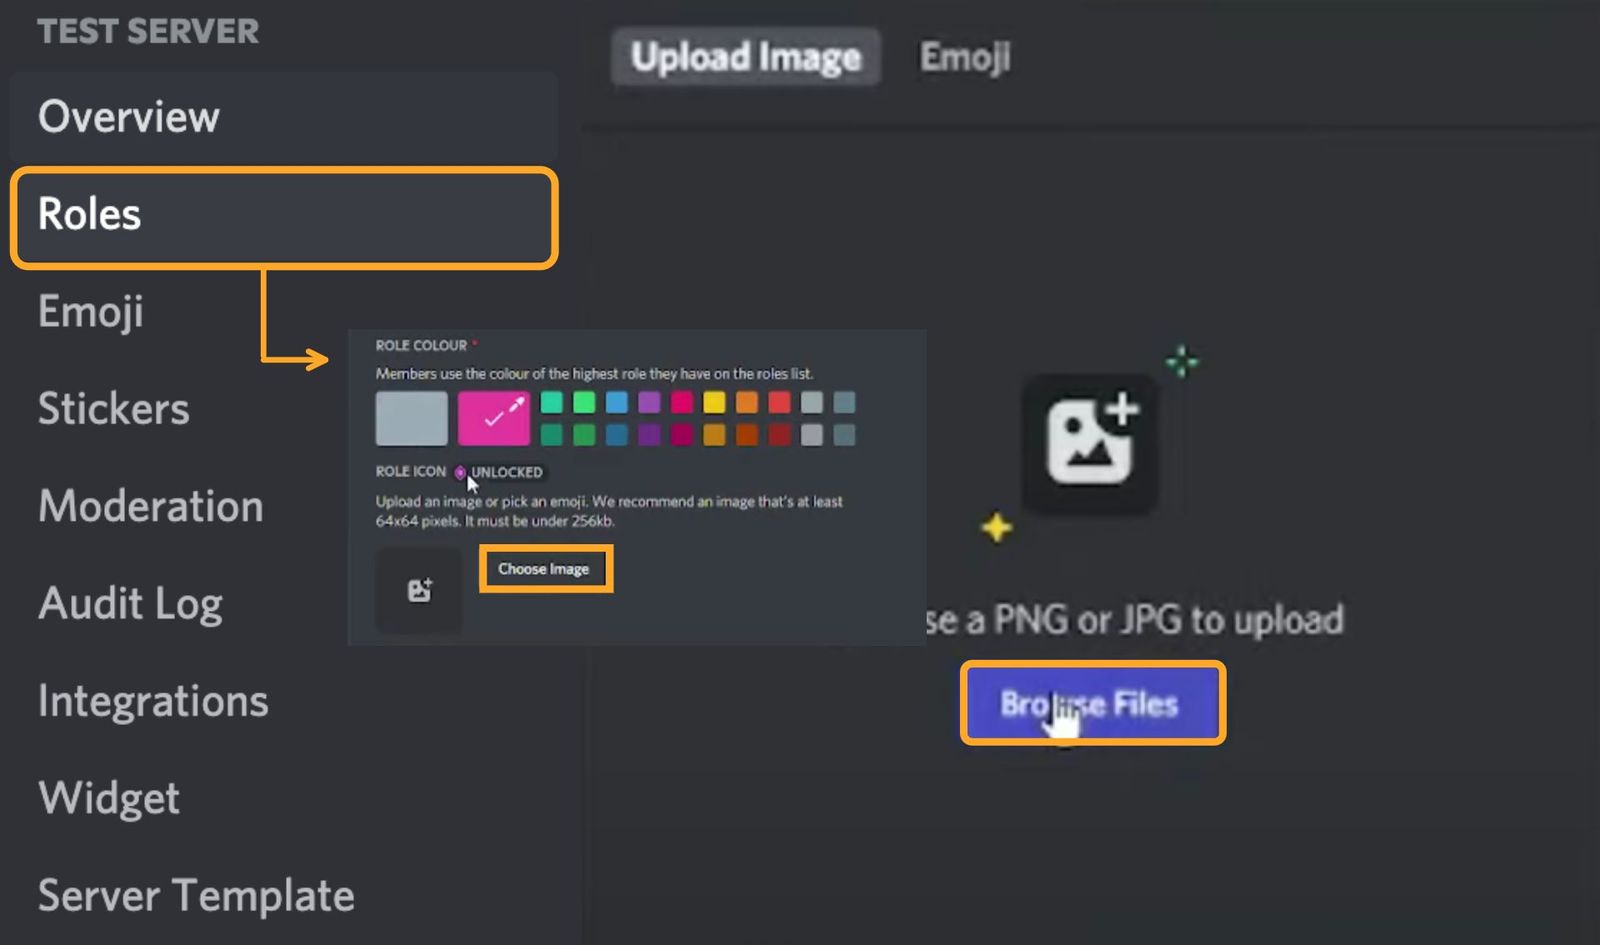Select the pink role colour swatch
The width and height of the screenshot is (1600, 945).
(494, 417)
